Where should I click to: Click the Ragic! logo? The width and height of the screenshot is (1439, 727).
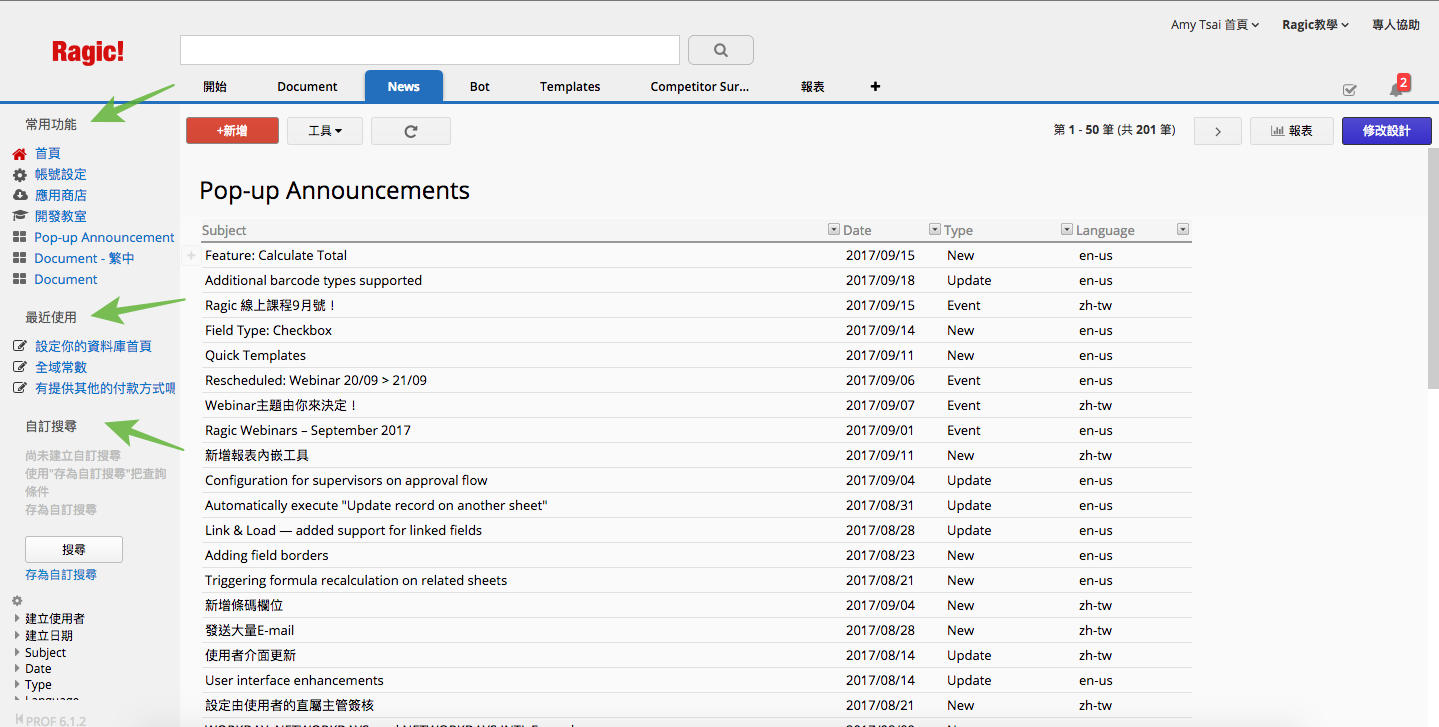pos(88,52)
